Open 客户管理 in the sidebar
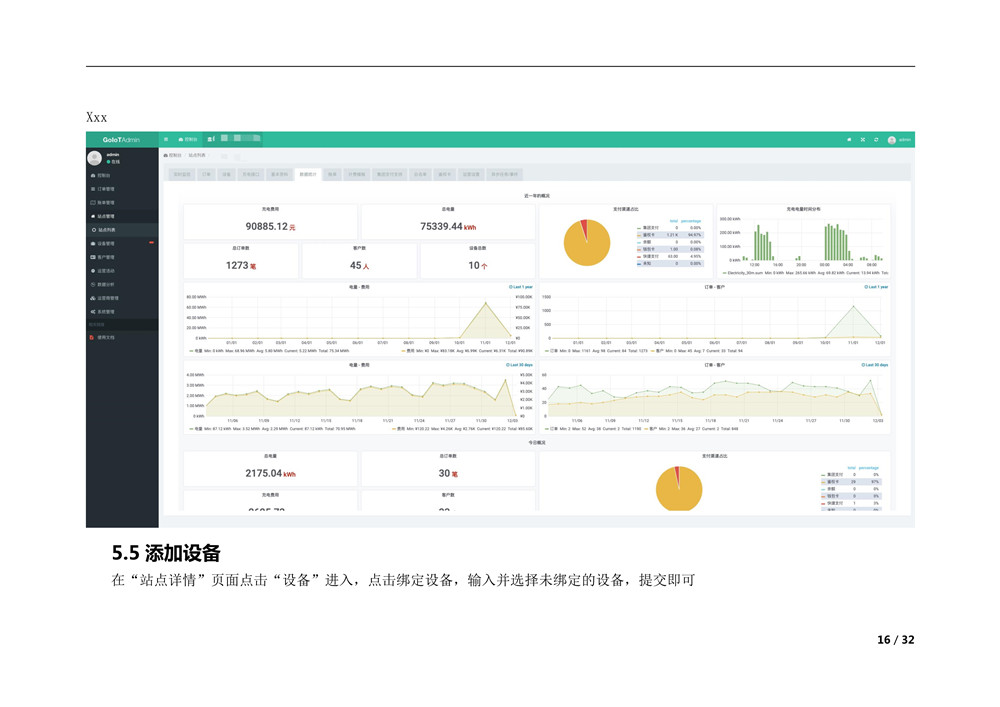The image size is (1000, 707). pos(106,257)
